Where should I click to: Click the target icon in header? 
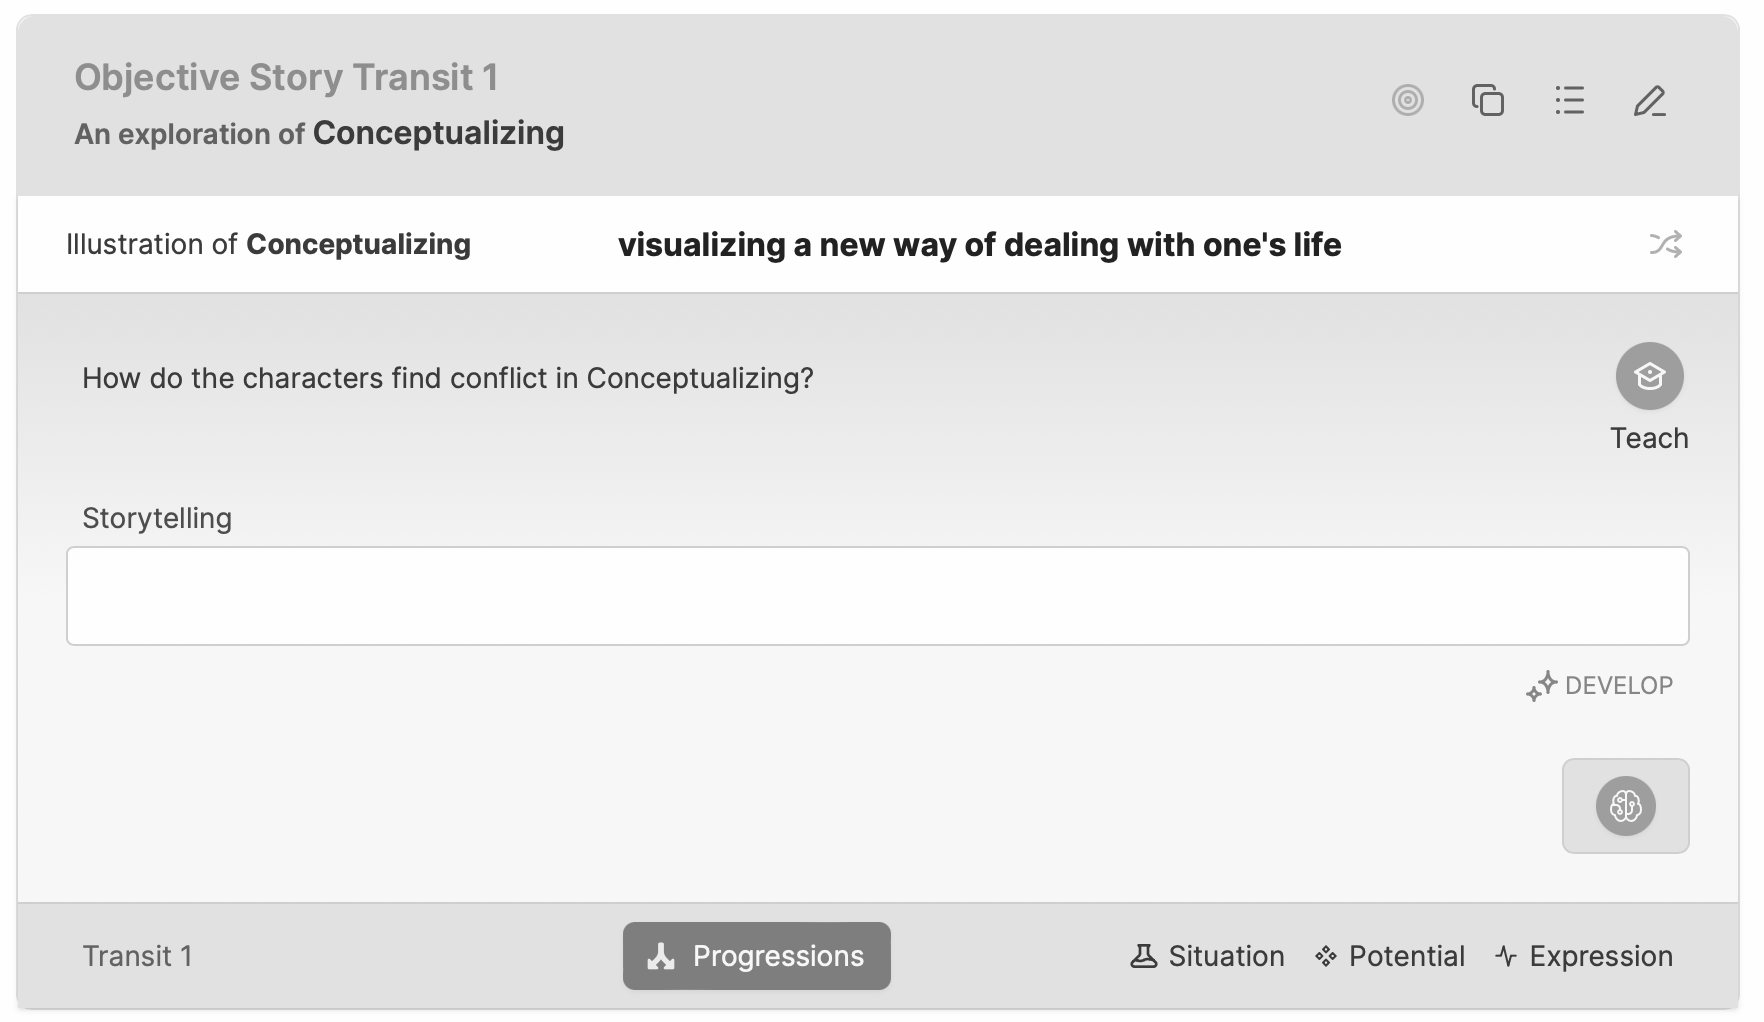pos(1407,100)
